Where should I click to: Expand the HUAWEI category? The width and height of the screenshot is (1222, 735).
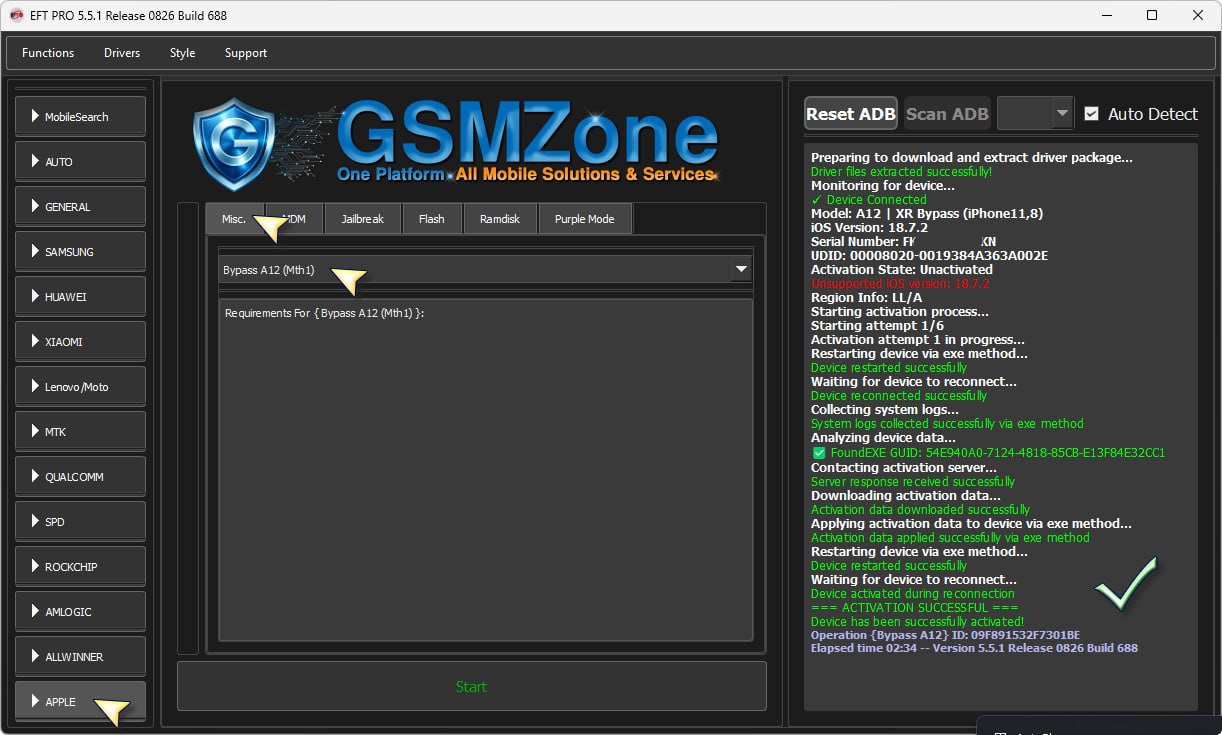(x=81, y=296)
